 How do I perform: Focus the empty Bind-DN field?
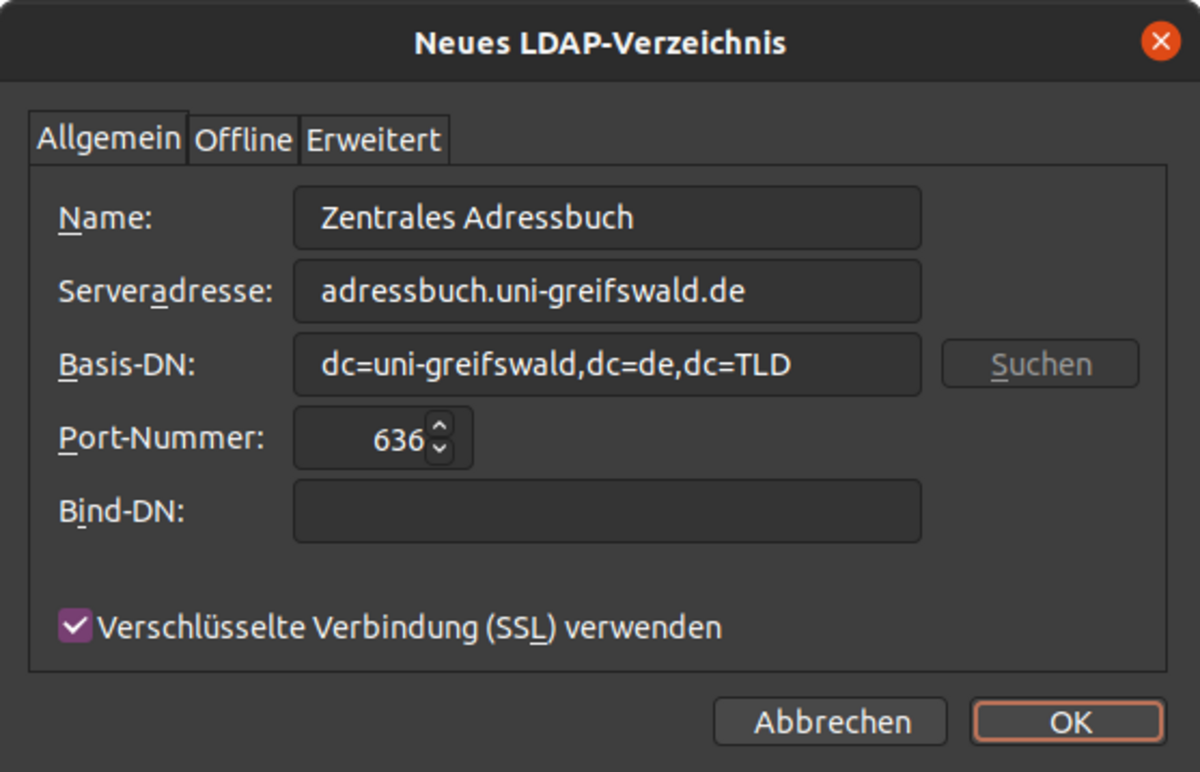coord(606,511)
